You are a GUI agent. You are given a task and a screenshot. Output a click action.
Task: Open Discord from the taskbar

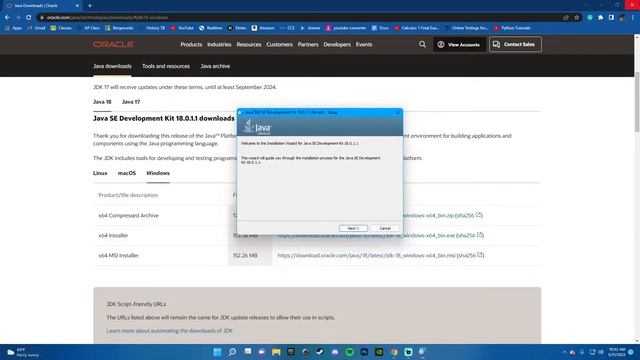[x=335, y=352]
